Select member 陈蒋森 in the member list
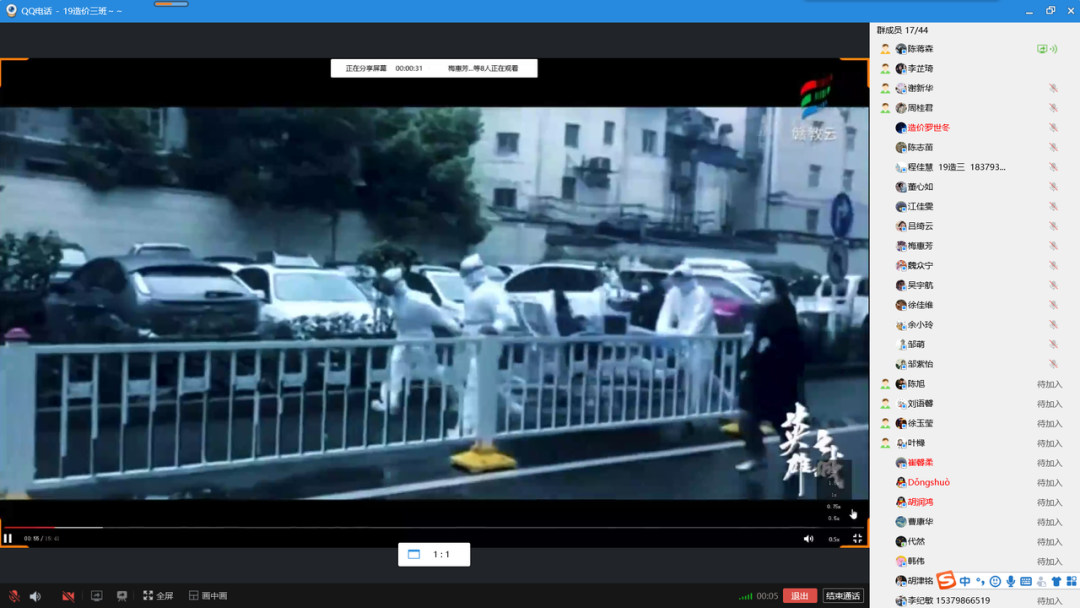1080x608 pixels. click(920, 49)
